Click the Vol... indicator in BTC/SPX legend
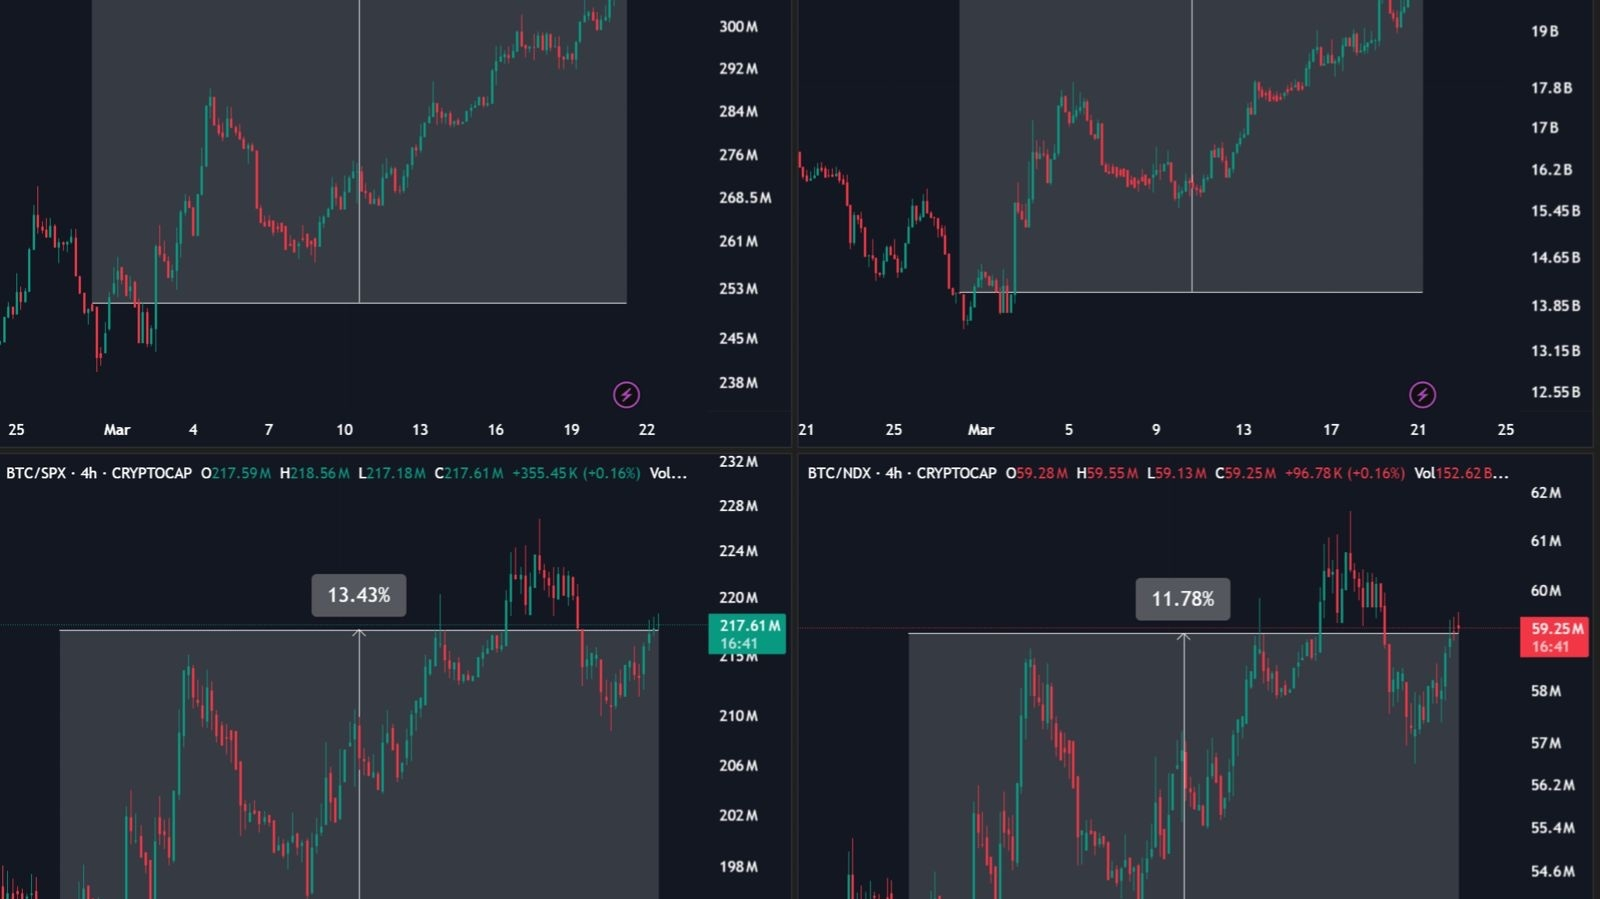Image resolution: width=1600 pixels, height=899 pixels. [668, 473]
